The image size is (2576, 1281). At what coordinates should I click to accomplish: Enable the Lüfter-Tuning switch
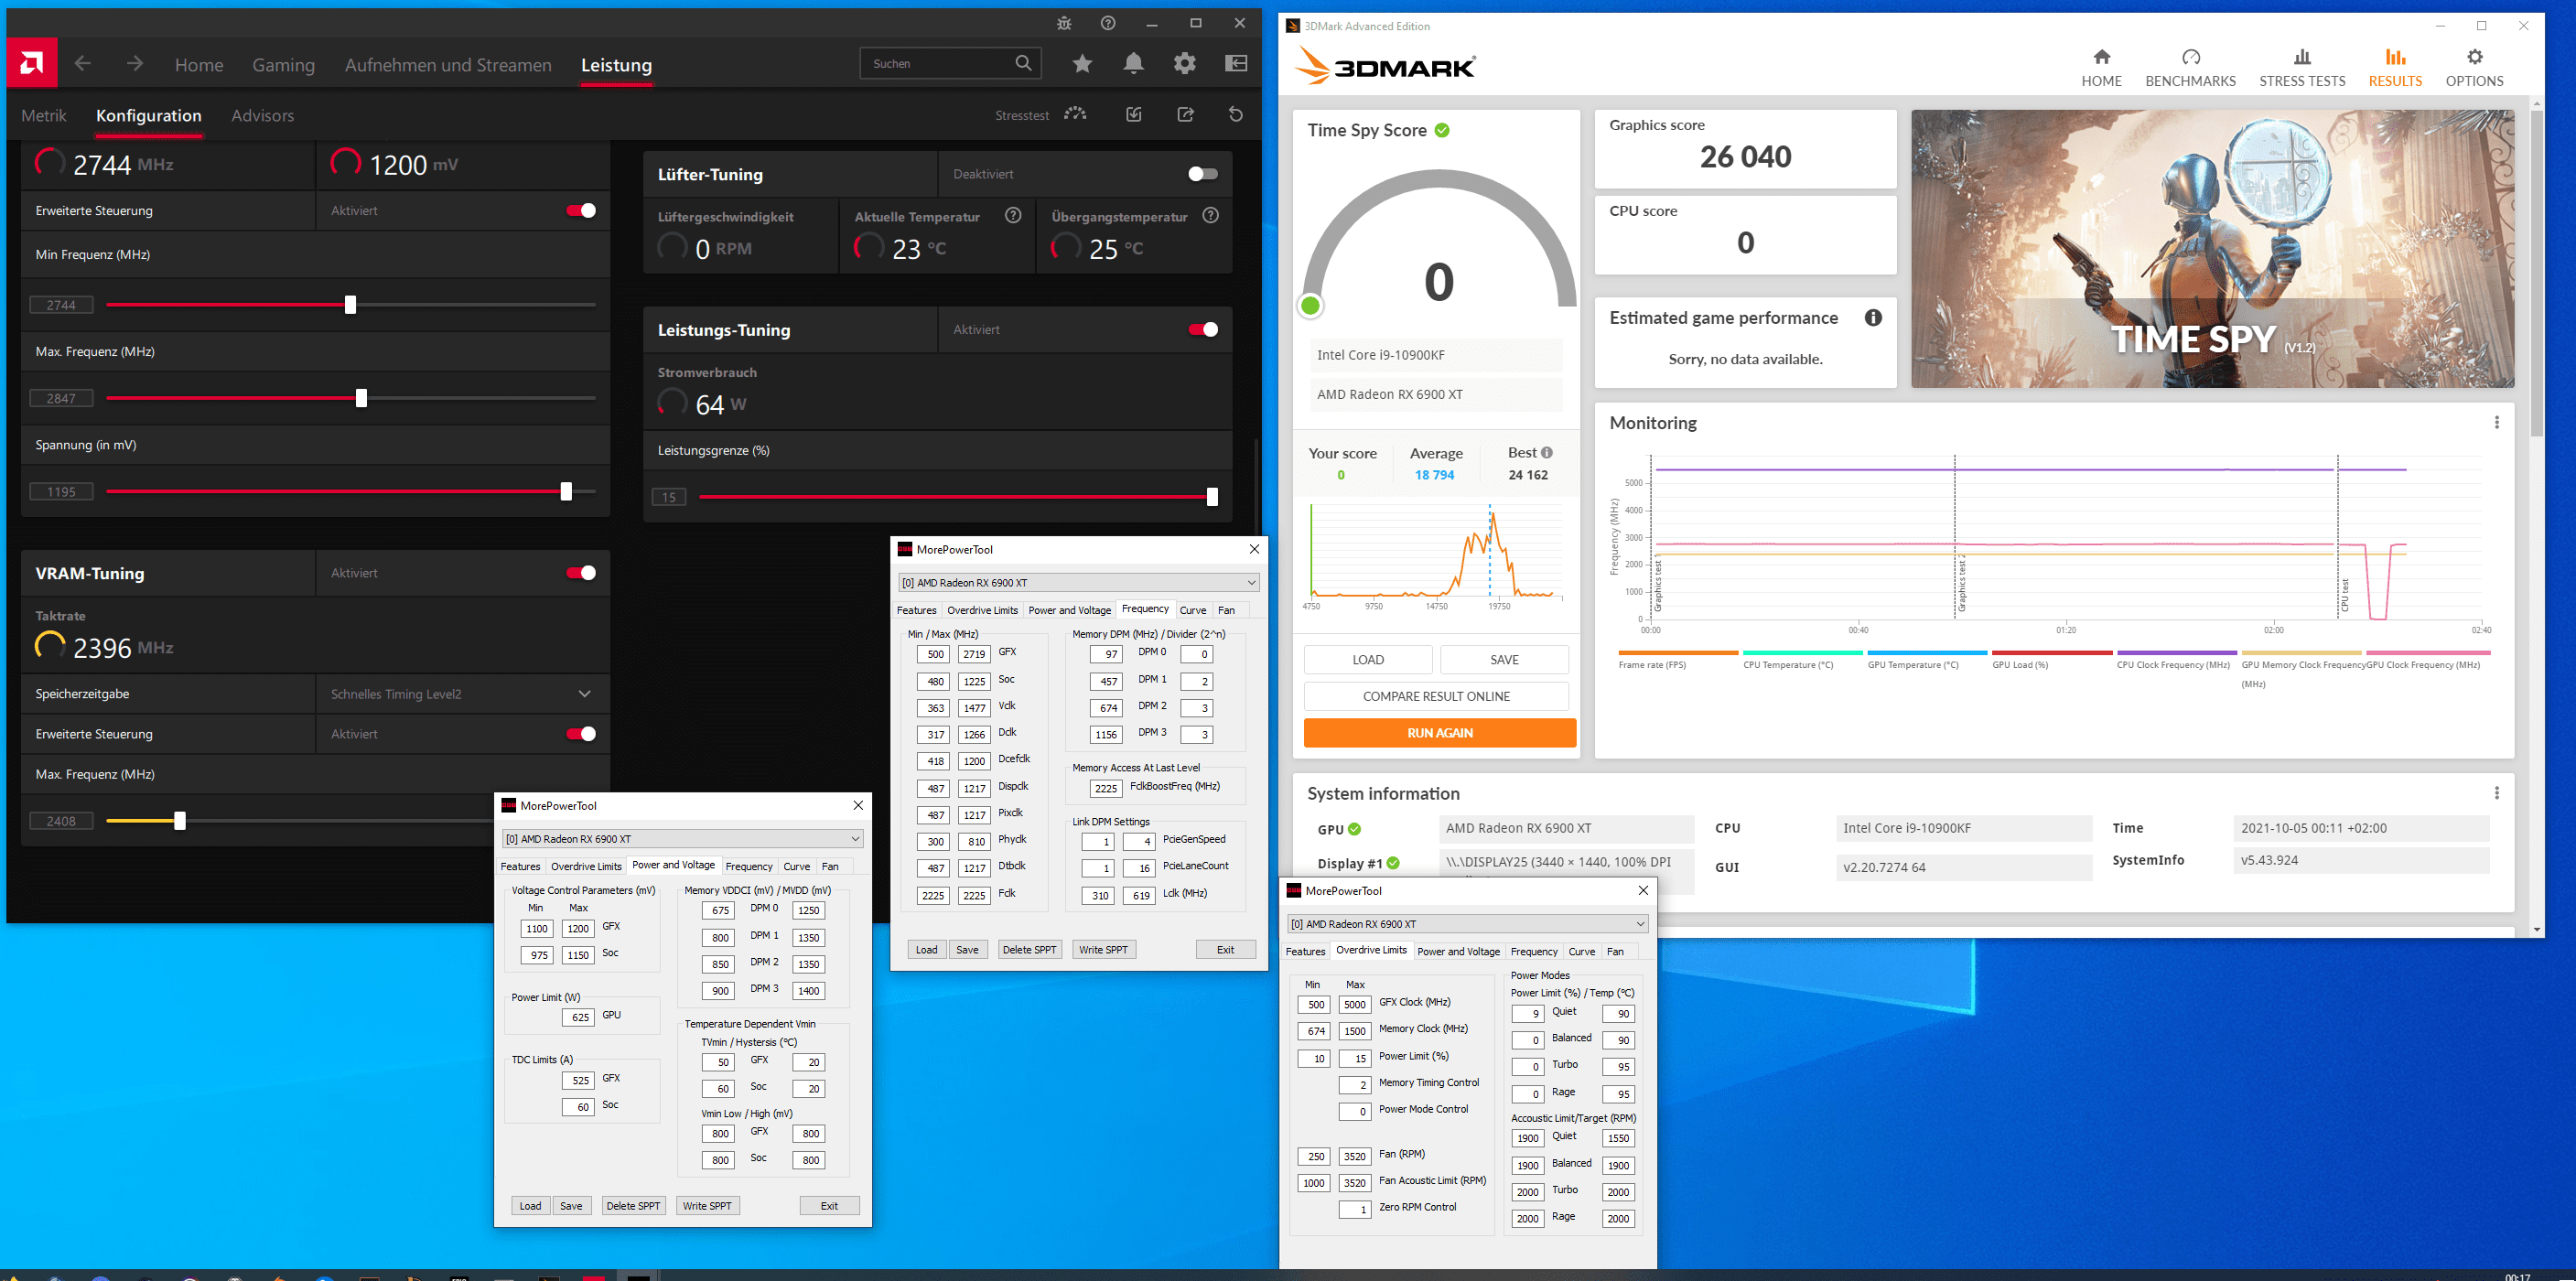1203,174
